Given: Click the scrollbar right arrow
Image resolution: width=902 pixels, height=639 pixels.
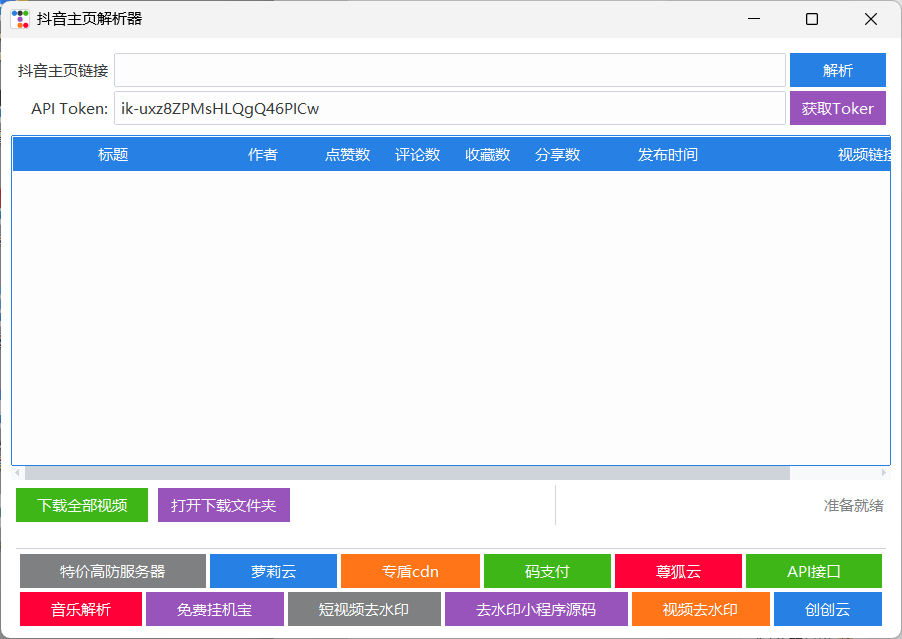Looking at the screenshot, I should [884, 473].
